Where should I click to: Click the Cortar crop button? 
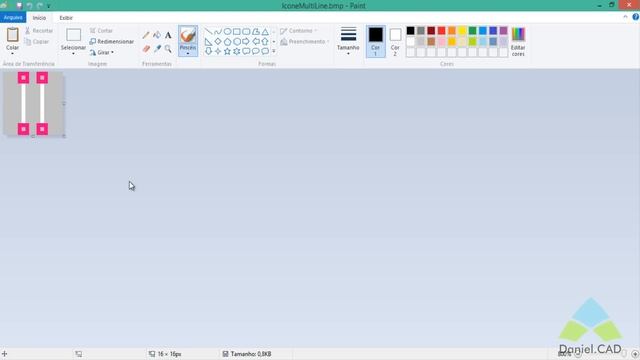101,31
